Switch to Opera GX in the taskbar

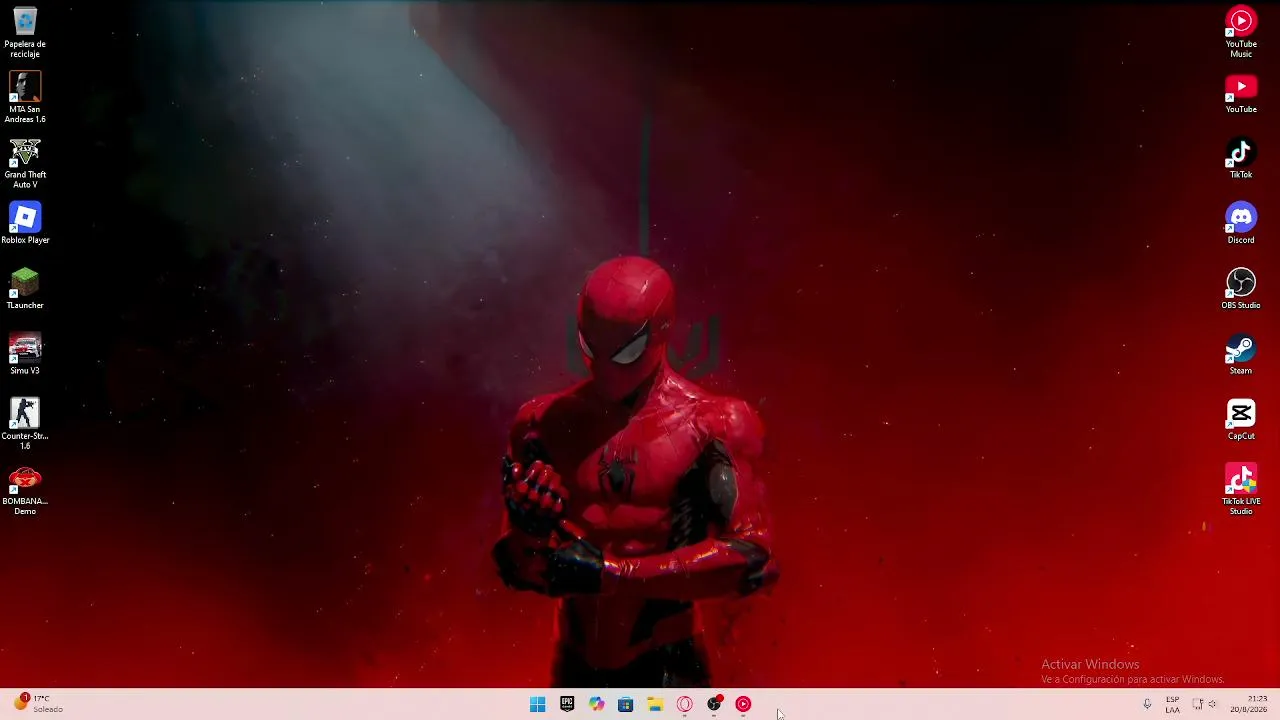684,704
